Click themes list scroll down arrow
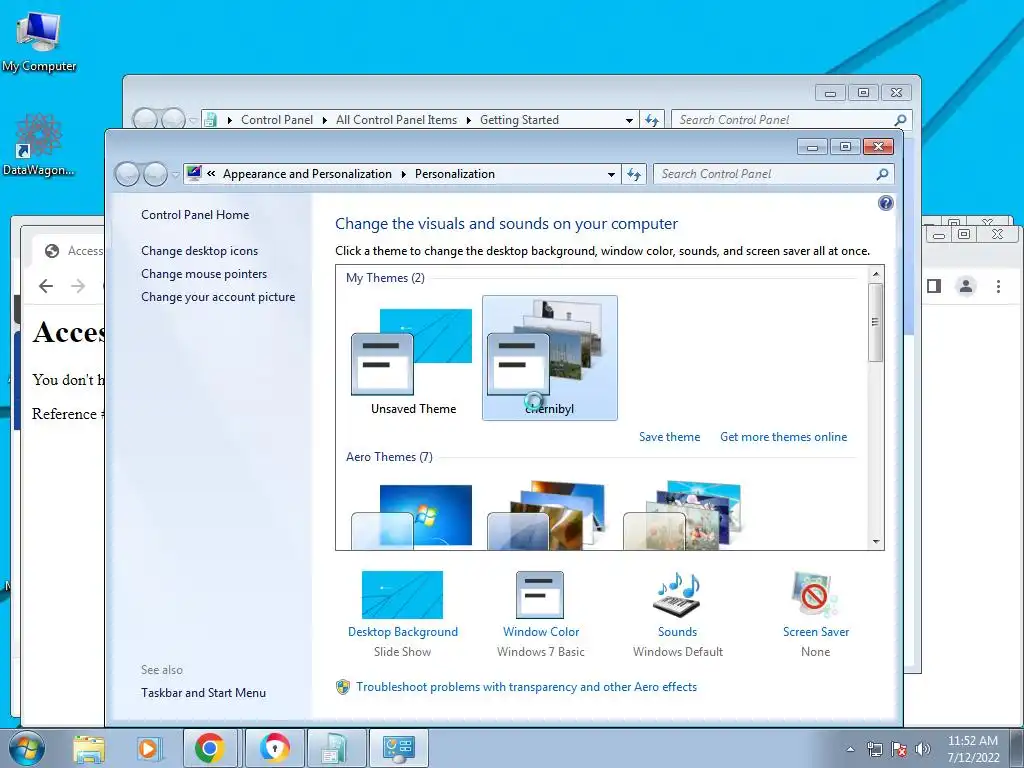Viewport: 1024px width, 768px height. (x=876, y=542)
